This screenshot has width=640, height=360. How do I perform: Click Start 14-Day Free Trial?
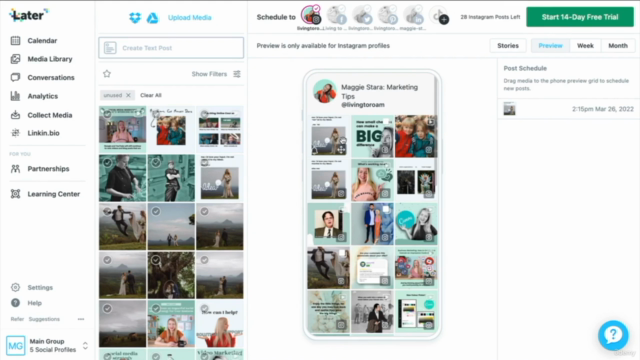tap(580, 17)
